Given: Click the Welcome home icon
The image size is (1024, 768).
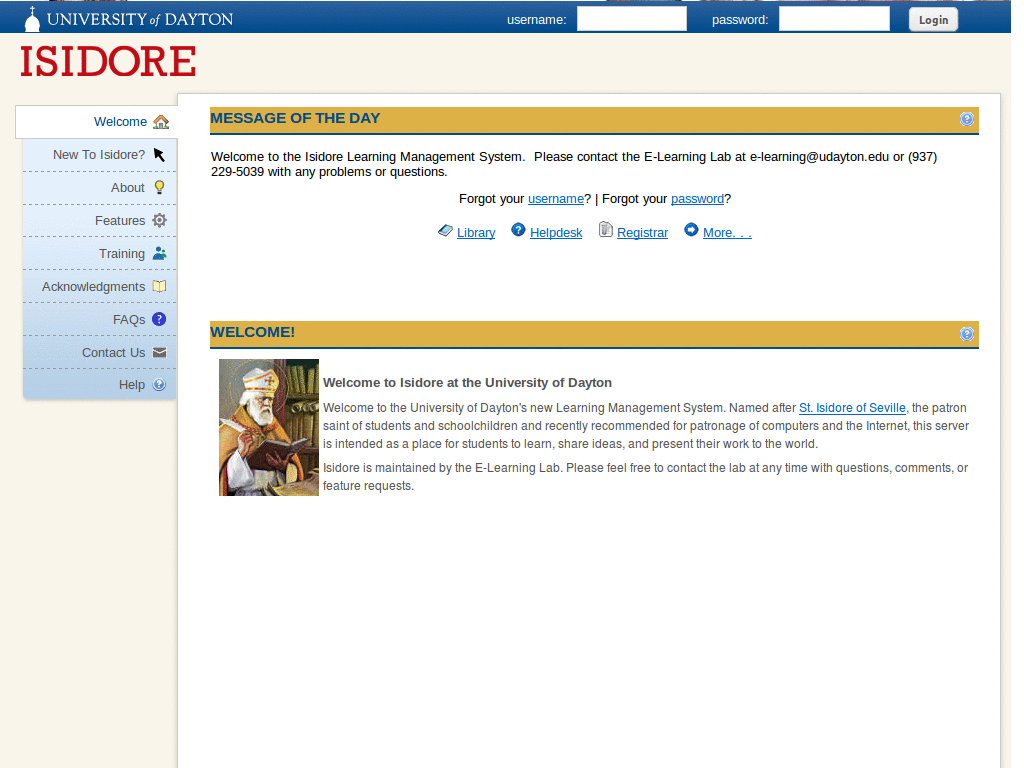Looking at the screenshot, I should tap(161, 122).
